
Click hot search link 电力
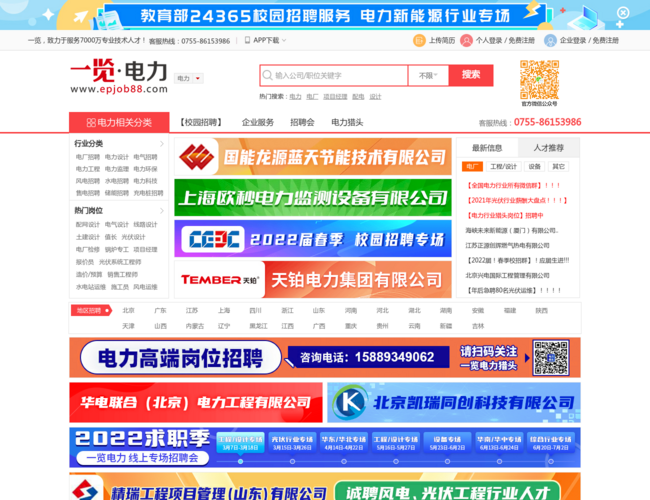pos(295,97)
